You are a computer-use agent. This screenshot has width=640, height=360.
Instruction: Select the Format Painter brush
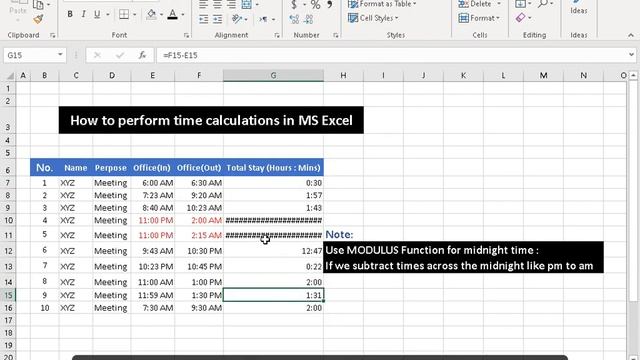(38, 19)
